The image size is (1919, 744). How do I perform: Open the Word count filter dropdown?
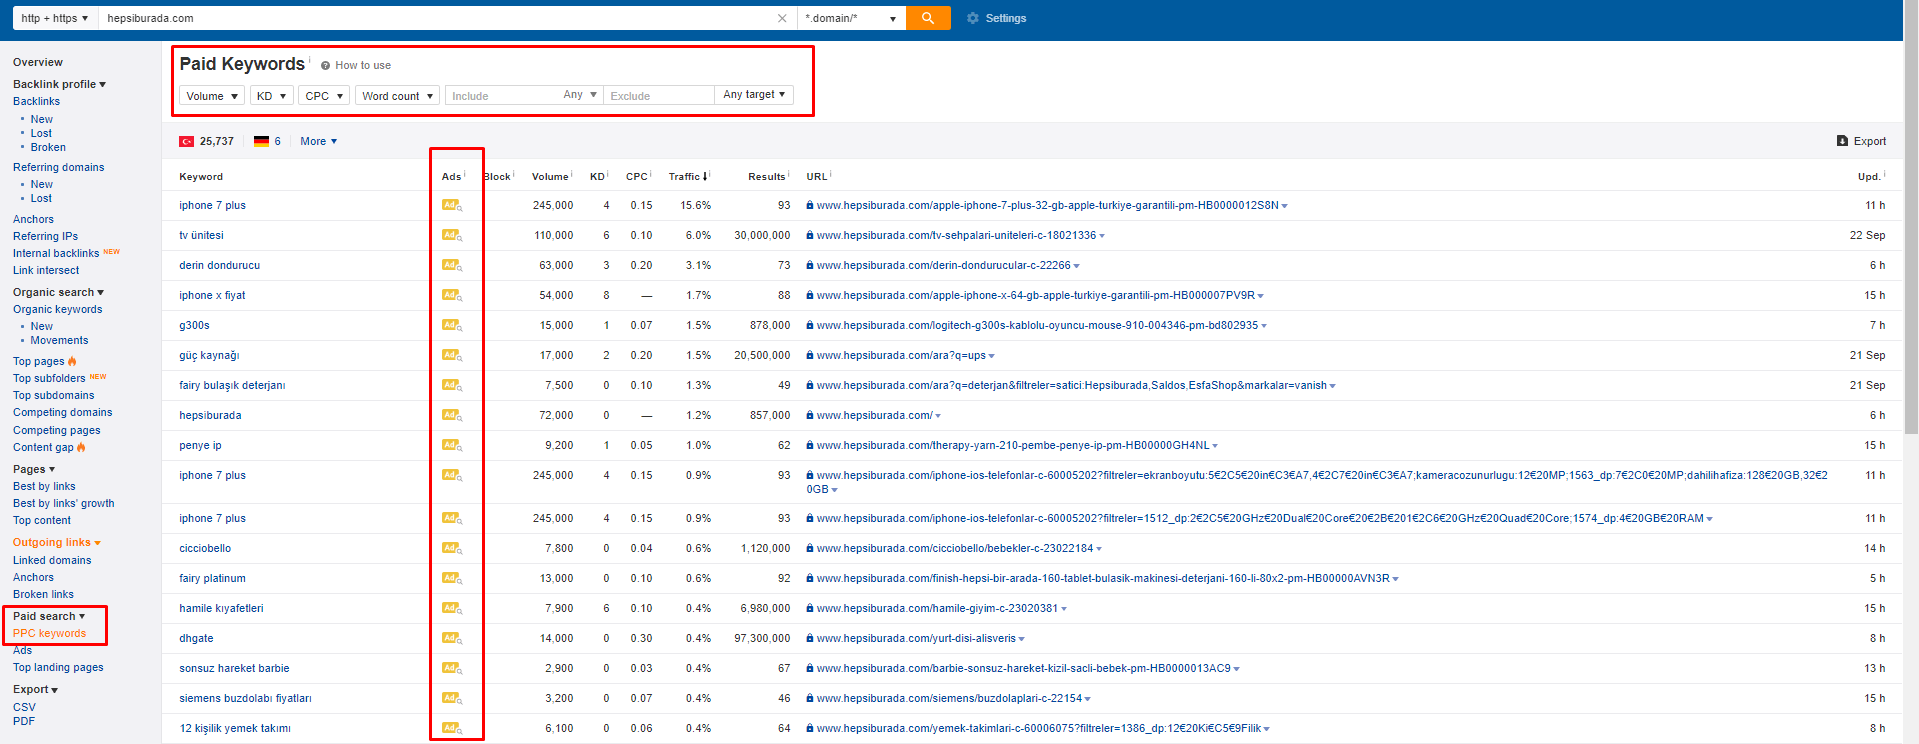pyautogui.click(x=397, y=96)
